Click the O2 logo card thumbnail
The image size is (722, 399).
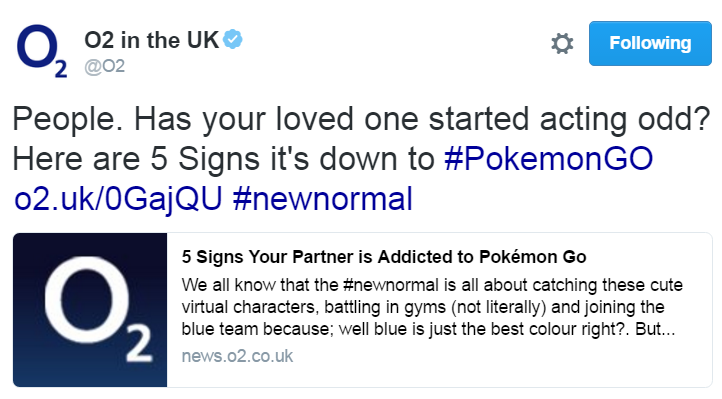[90, 310]
